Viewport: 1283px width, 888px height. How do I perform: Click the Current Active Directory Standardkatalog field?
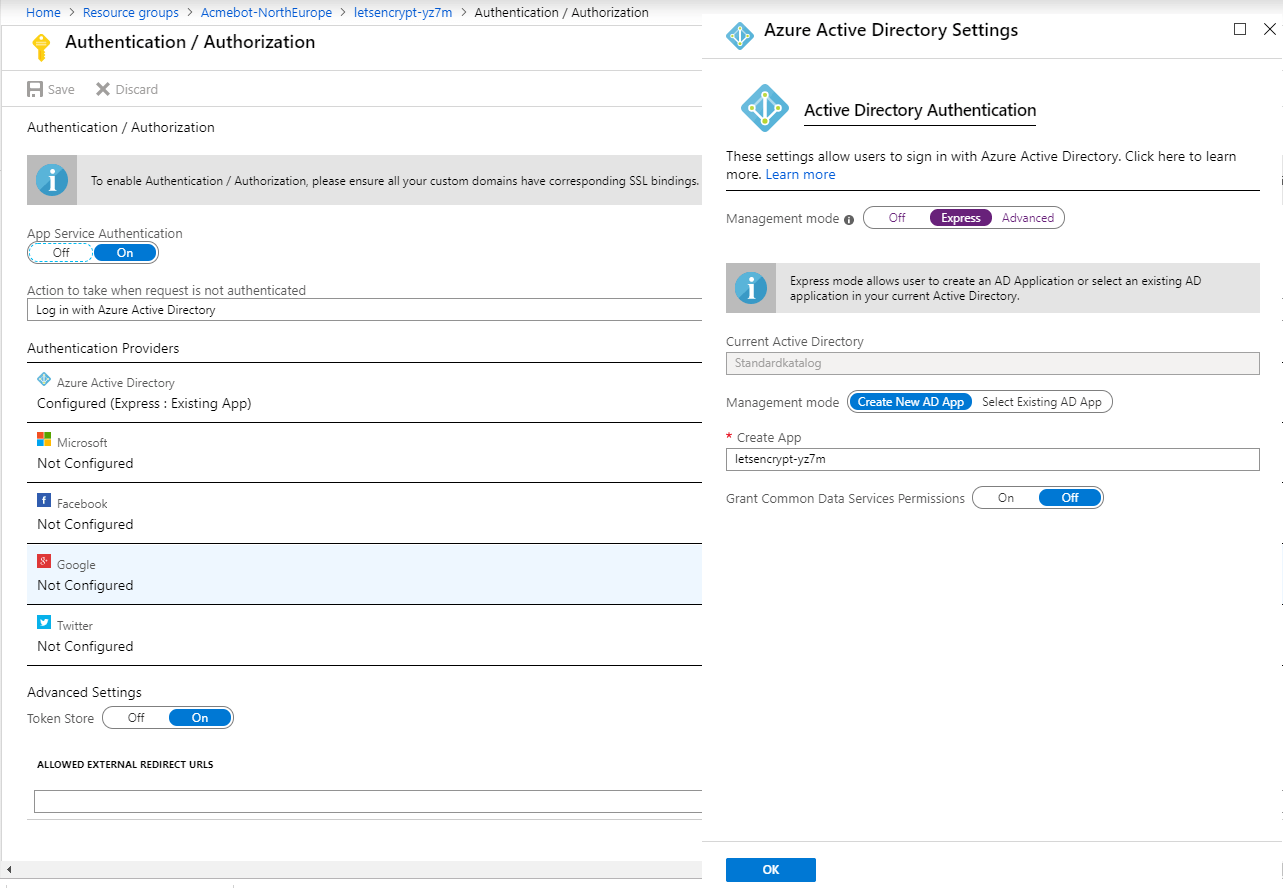pyautogui.click(x=993, y=363)
